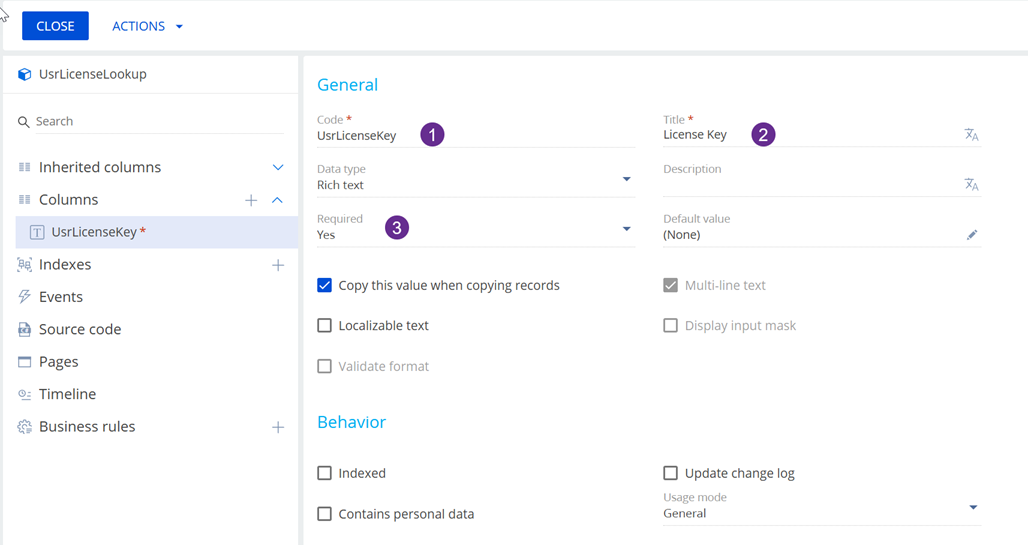Enable Contains personal data checkbox
1028x545 pixels.
tap(325, 514)
